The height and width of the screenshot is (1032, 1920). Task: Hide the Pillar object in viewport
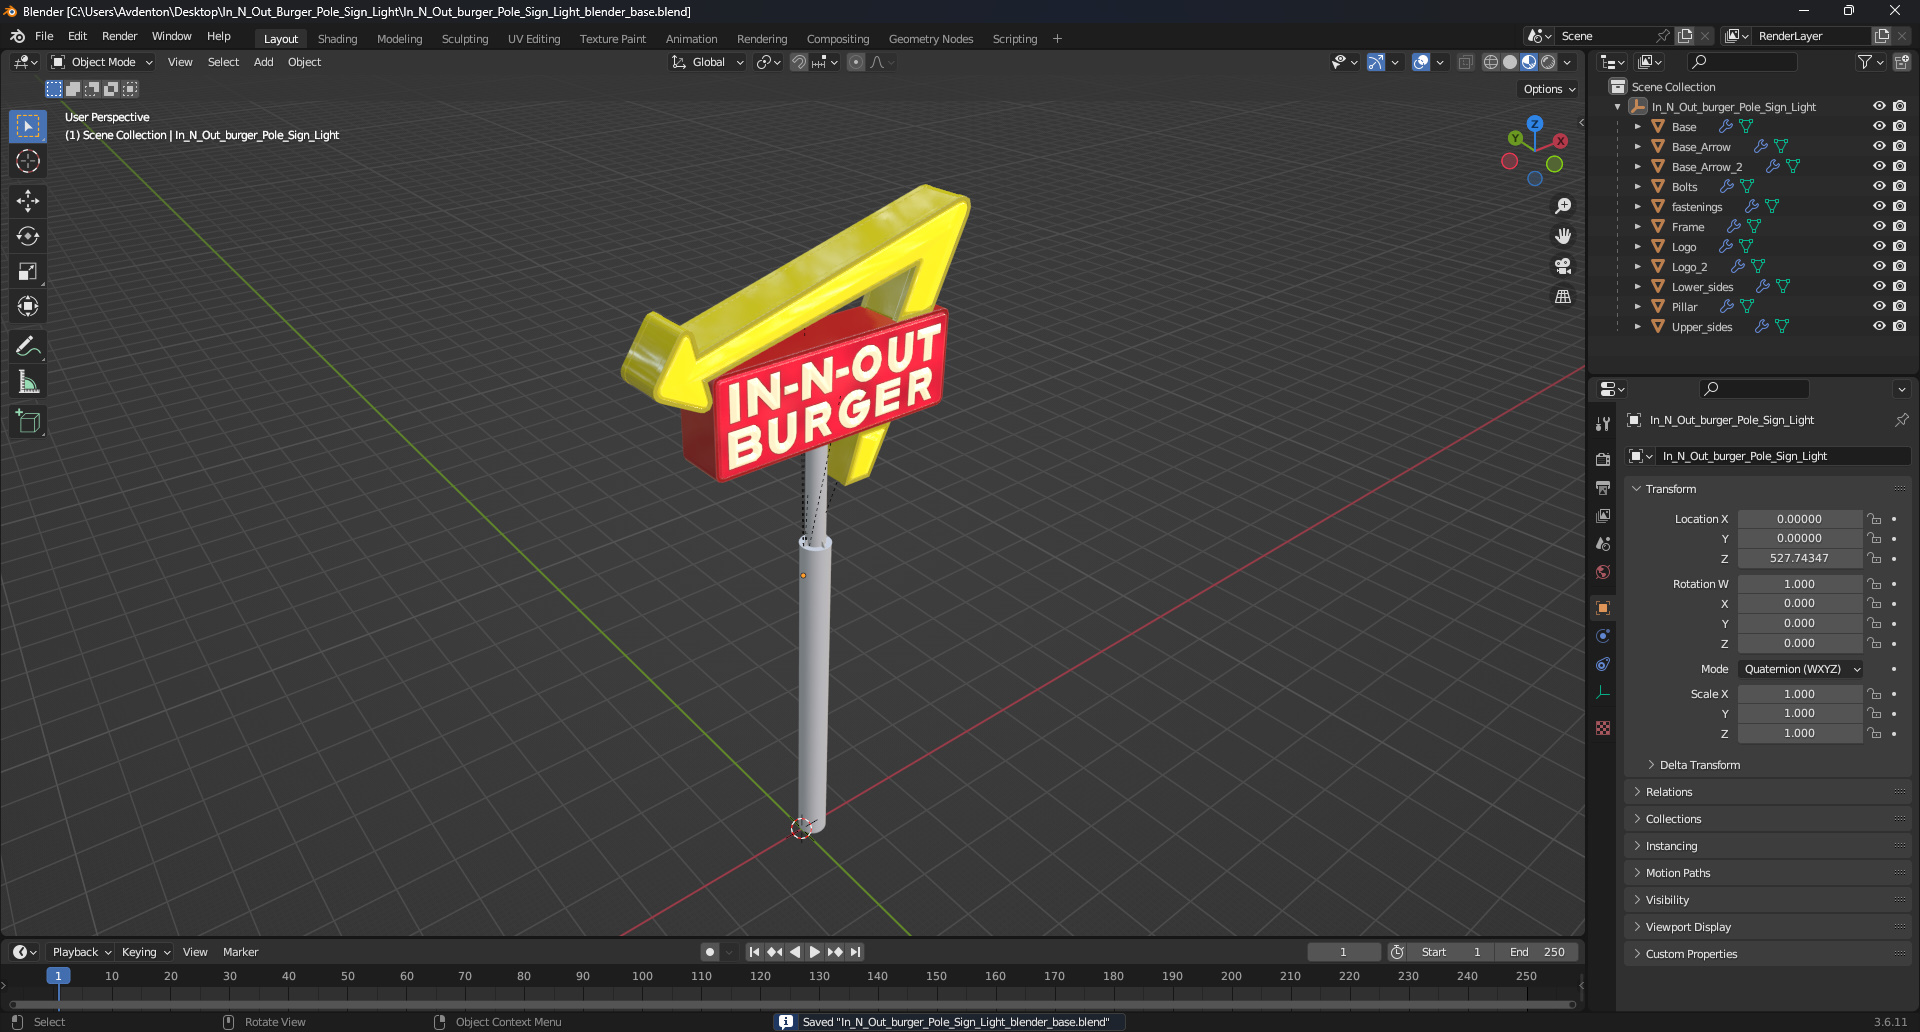[x=1879, y=306]
